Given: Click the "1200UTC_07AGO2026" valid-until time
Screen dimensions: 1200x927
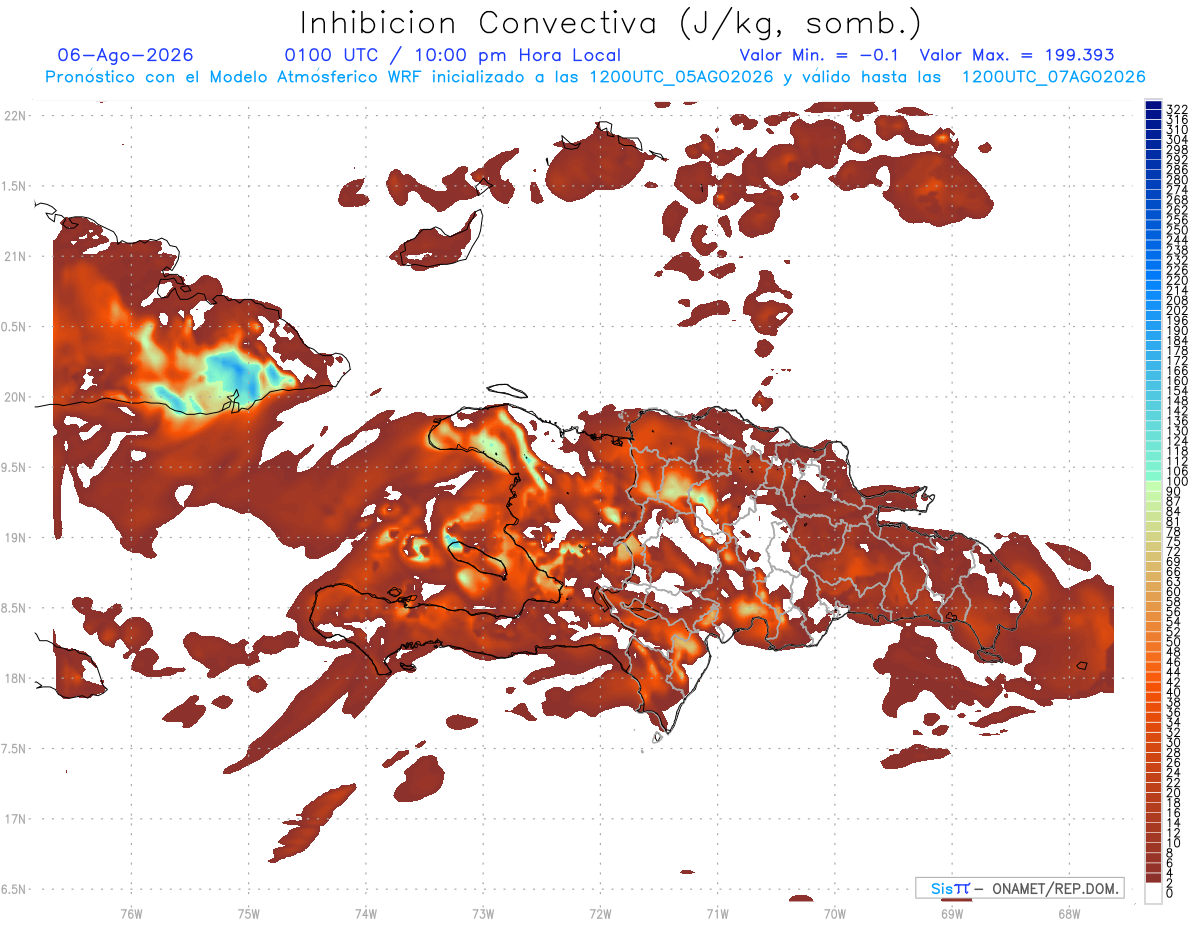Looking at the screenshot, I should tap(1053, 76).
